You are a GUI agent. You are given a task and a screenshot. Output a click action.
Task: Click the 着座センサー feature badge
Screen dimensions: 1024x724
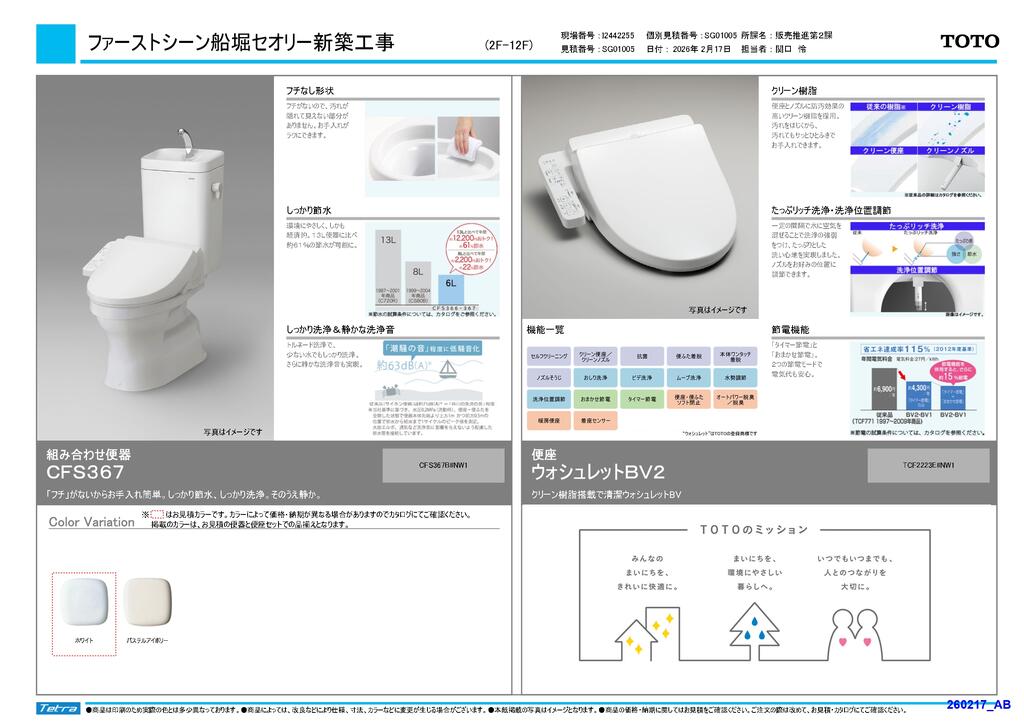(x=595, y=420)
